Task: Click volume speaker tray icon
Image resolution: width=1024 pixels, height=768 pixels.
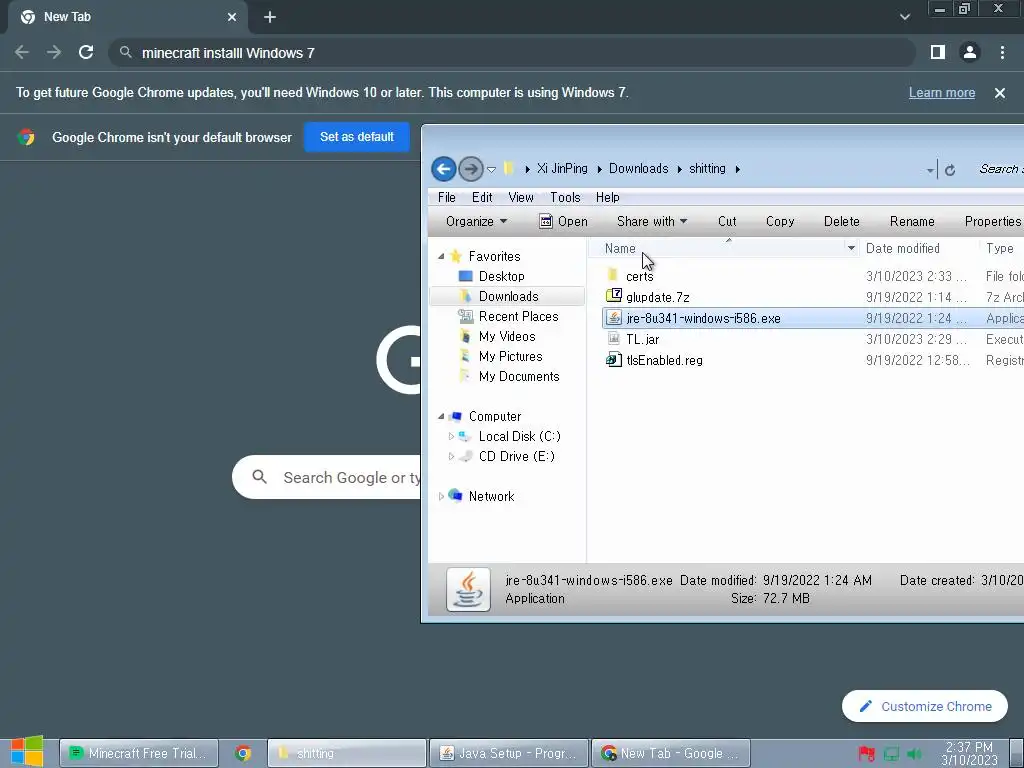Action: [x=914, y=754]
